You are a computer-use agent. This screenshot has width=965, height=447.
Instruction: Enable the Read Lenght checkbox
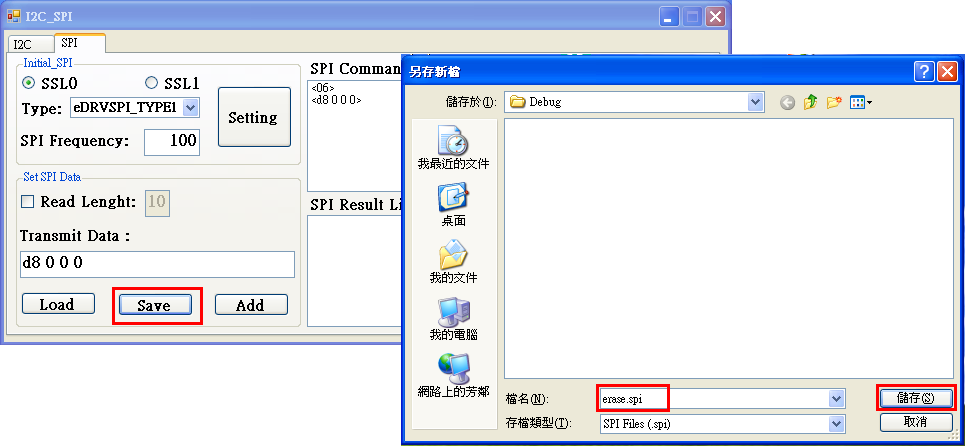point(28,201)
